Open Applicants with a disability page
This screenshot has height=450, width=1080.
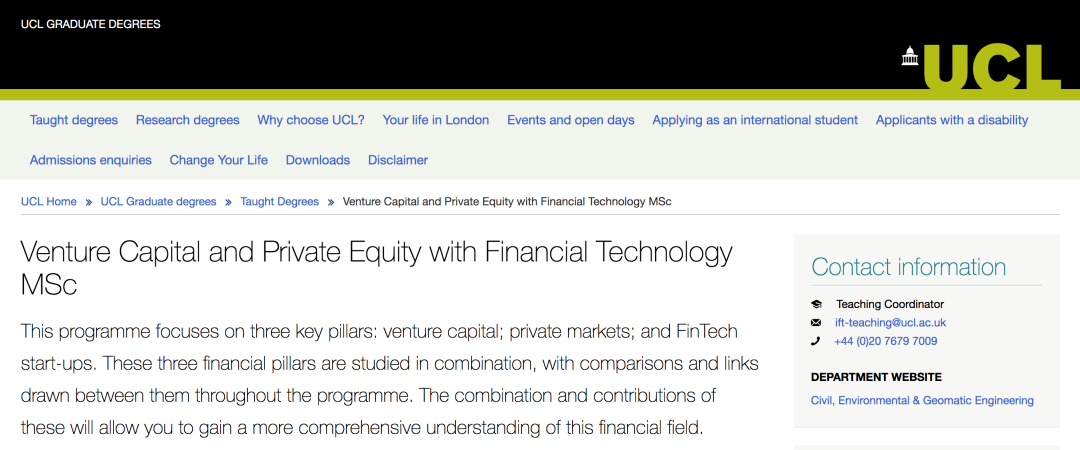click(952, 120)
